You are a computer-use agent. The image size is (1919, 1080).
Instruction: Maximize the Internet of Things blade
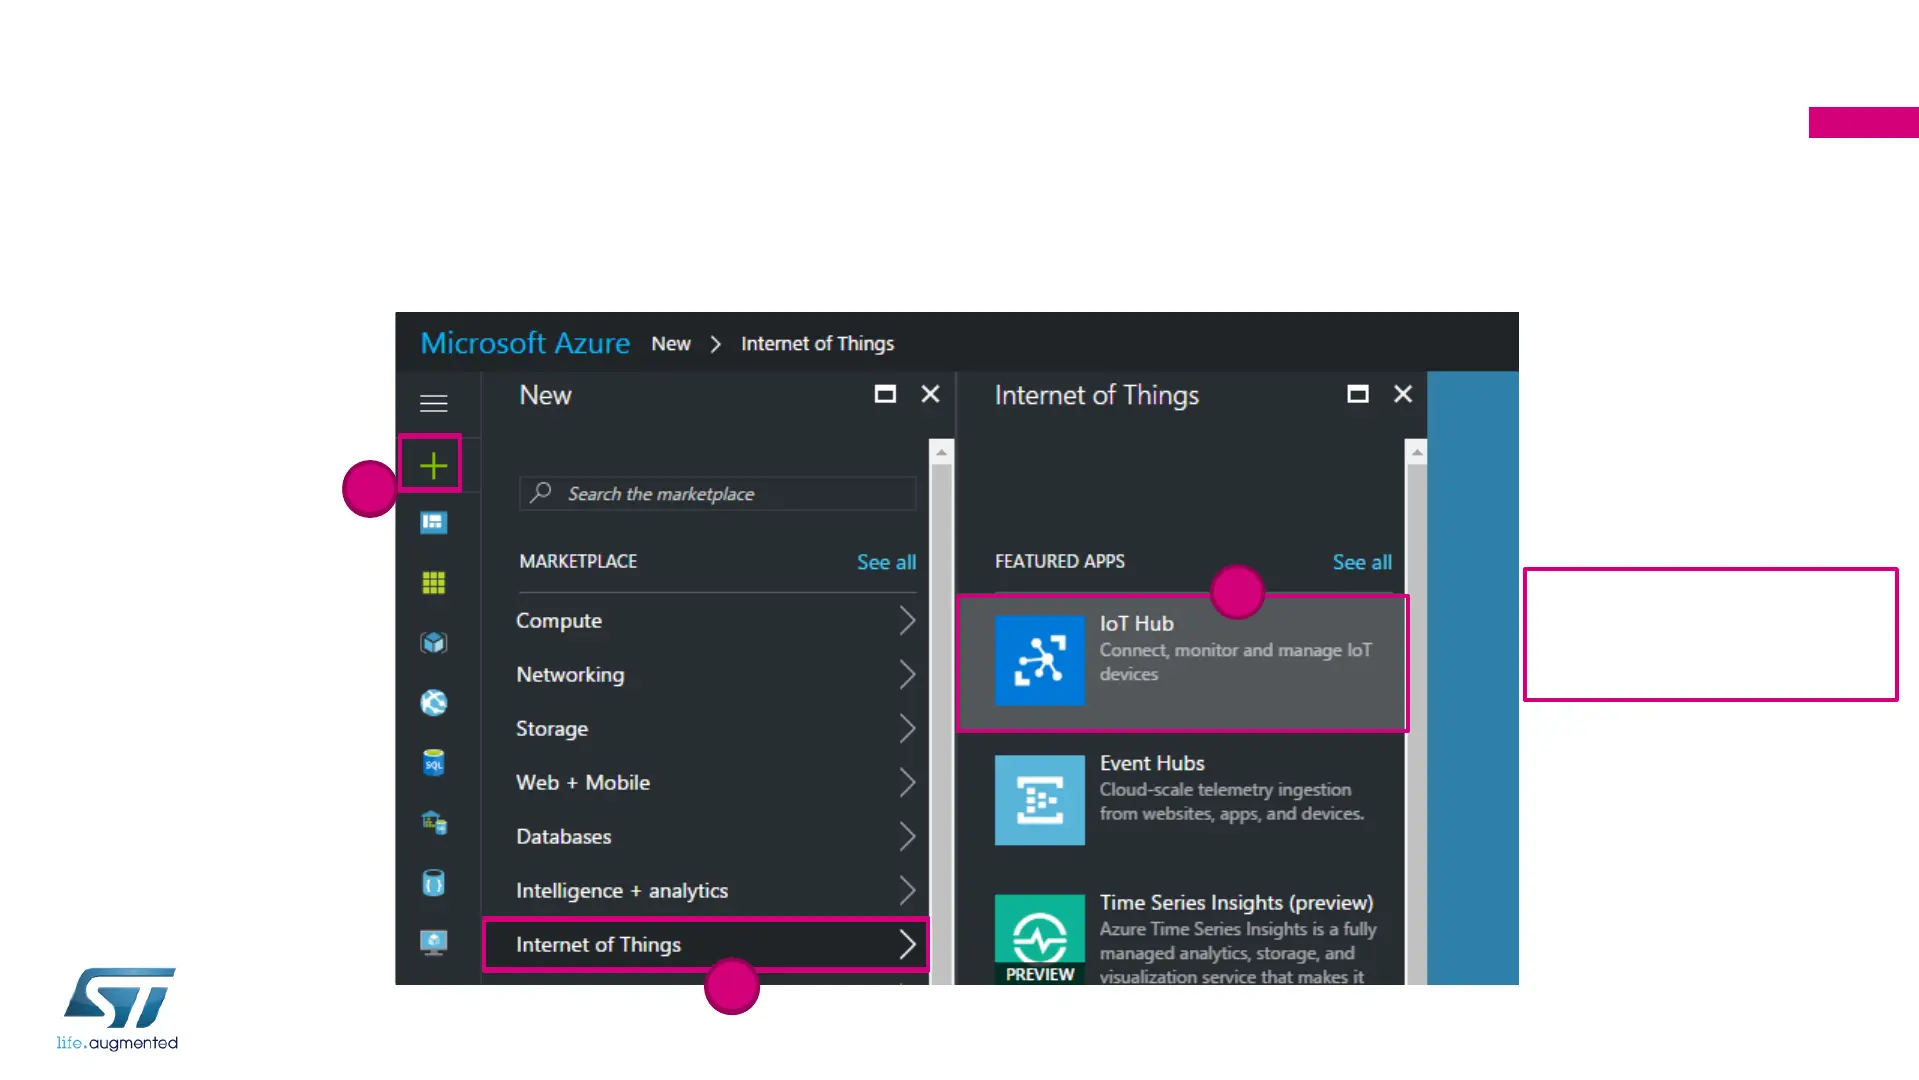pyautogui.click(x=1357, y=394)
